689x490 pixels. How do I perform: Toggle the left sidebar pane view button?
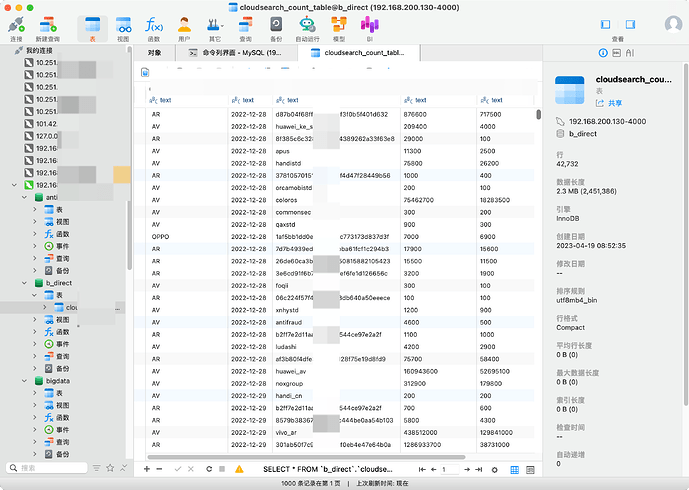pos(606,25)
